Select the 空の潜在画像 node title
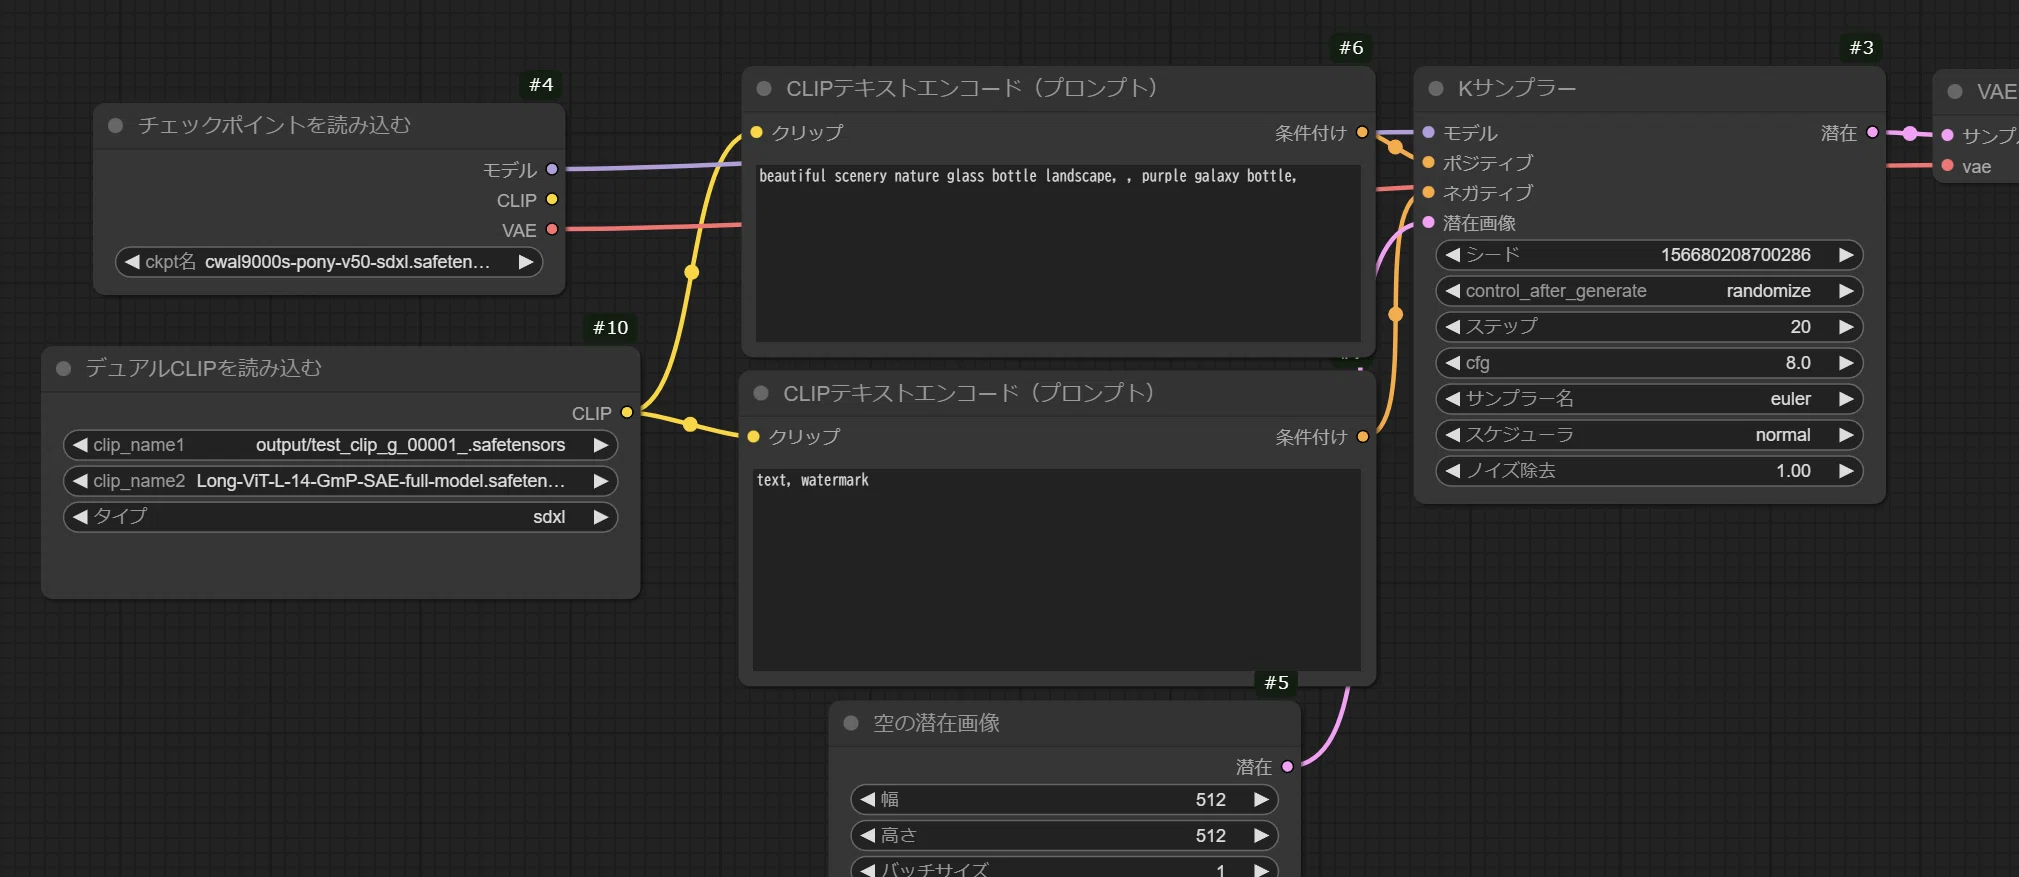Screen dimensions: 2019x877 click(x=936, y=723)
